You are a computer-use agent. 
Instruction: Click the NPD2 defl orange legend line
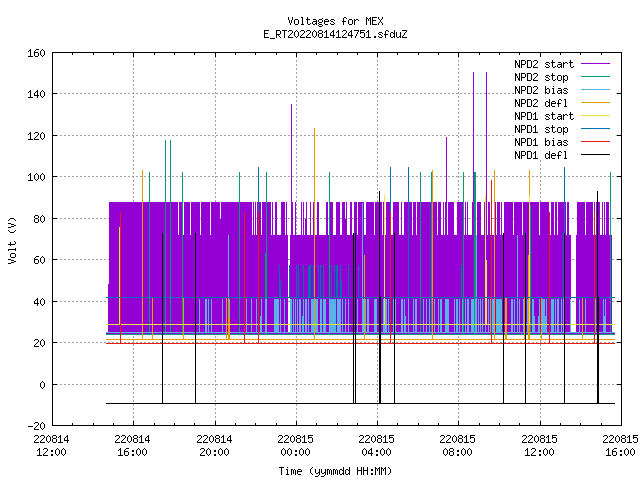pos(595,103)
